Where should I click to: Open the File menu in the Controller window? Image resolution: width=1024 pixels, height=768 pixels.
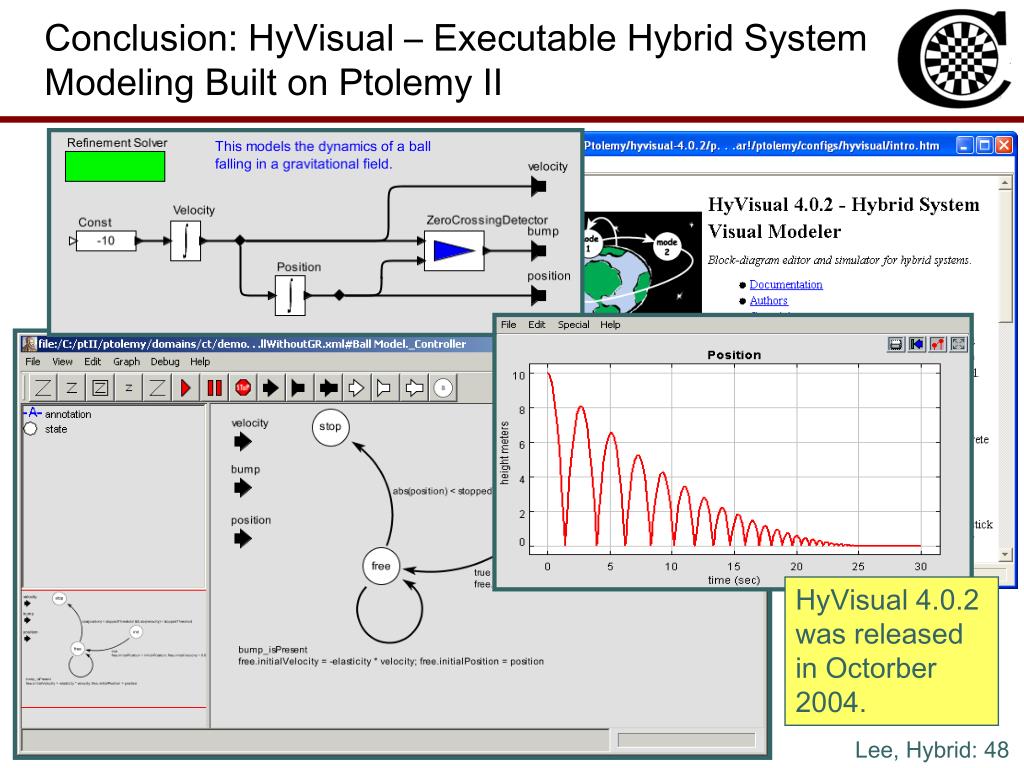[33, 361]
